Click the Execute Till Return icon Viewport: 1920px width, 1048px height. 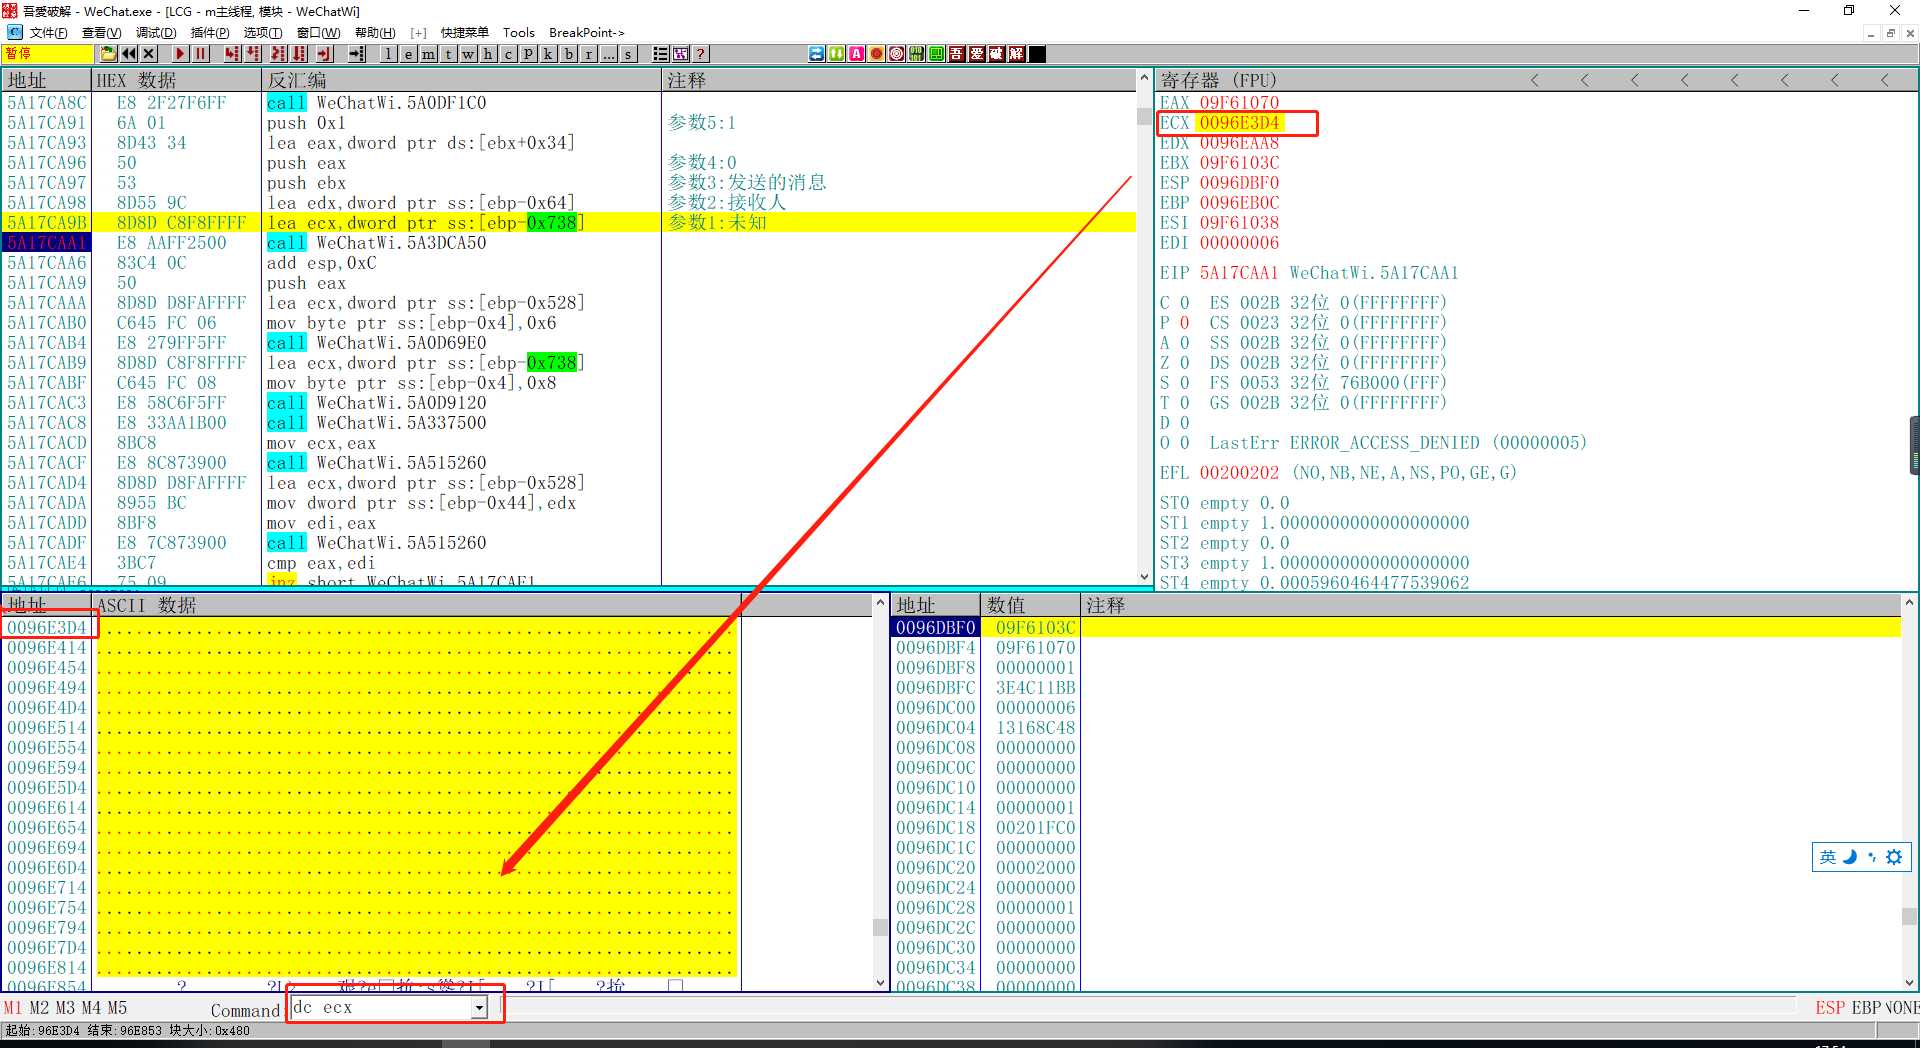coord(324,54)
